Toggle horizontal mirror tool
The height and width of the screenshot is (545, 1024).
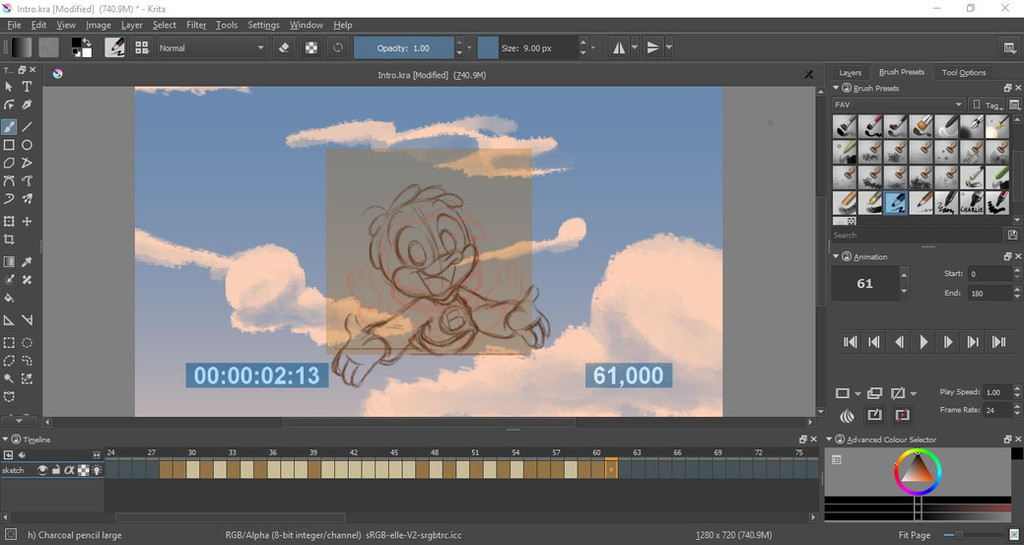(618, 48)
